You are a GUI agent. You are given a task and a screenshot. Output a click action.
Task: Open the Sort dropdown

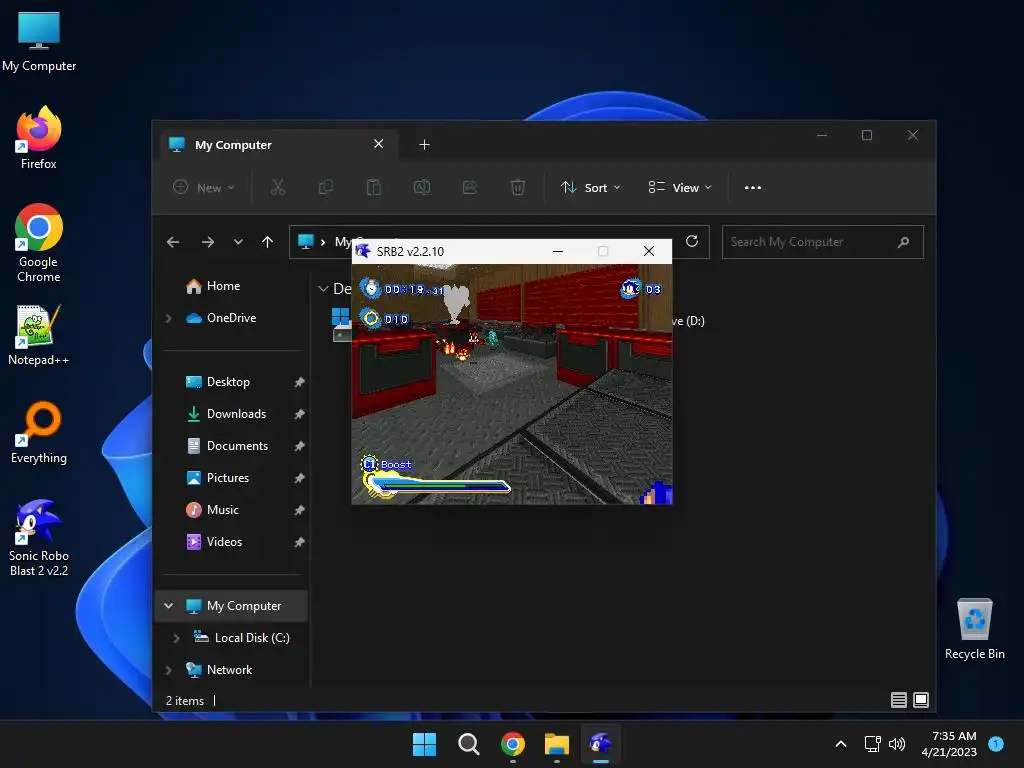[590, 187]
